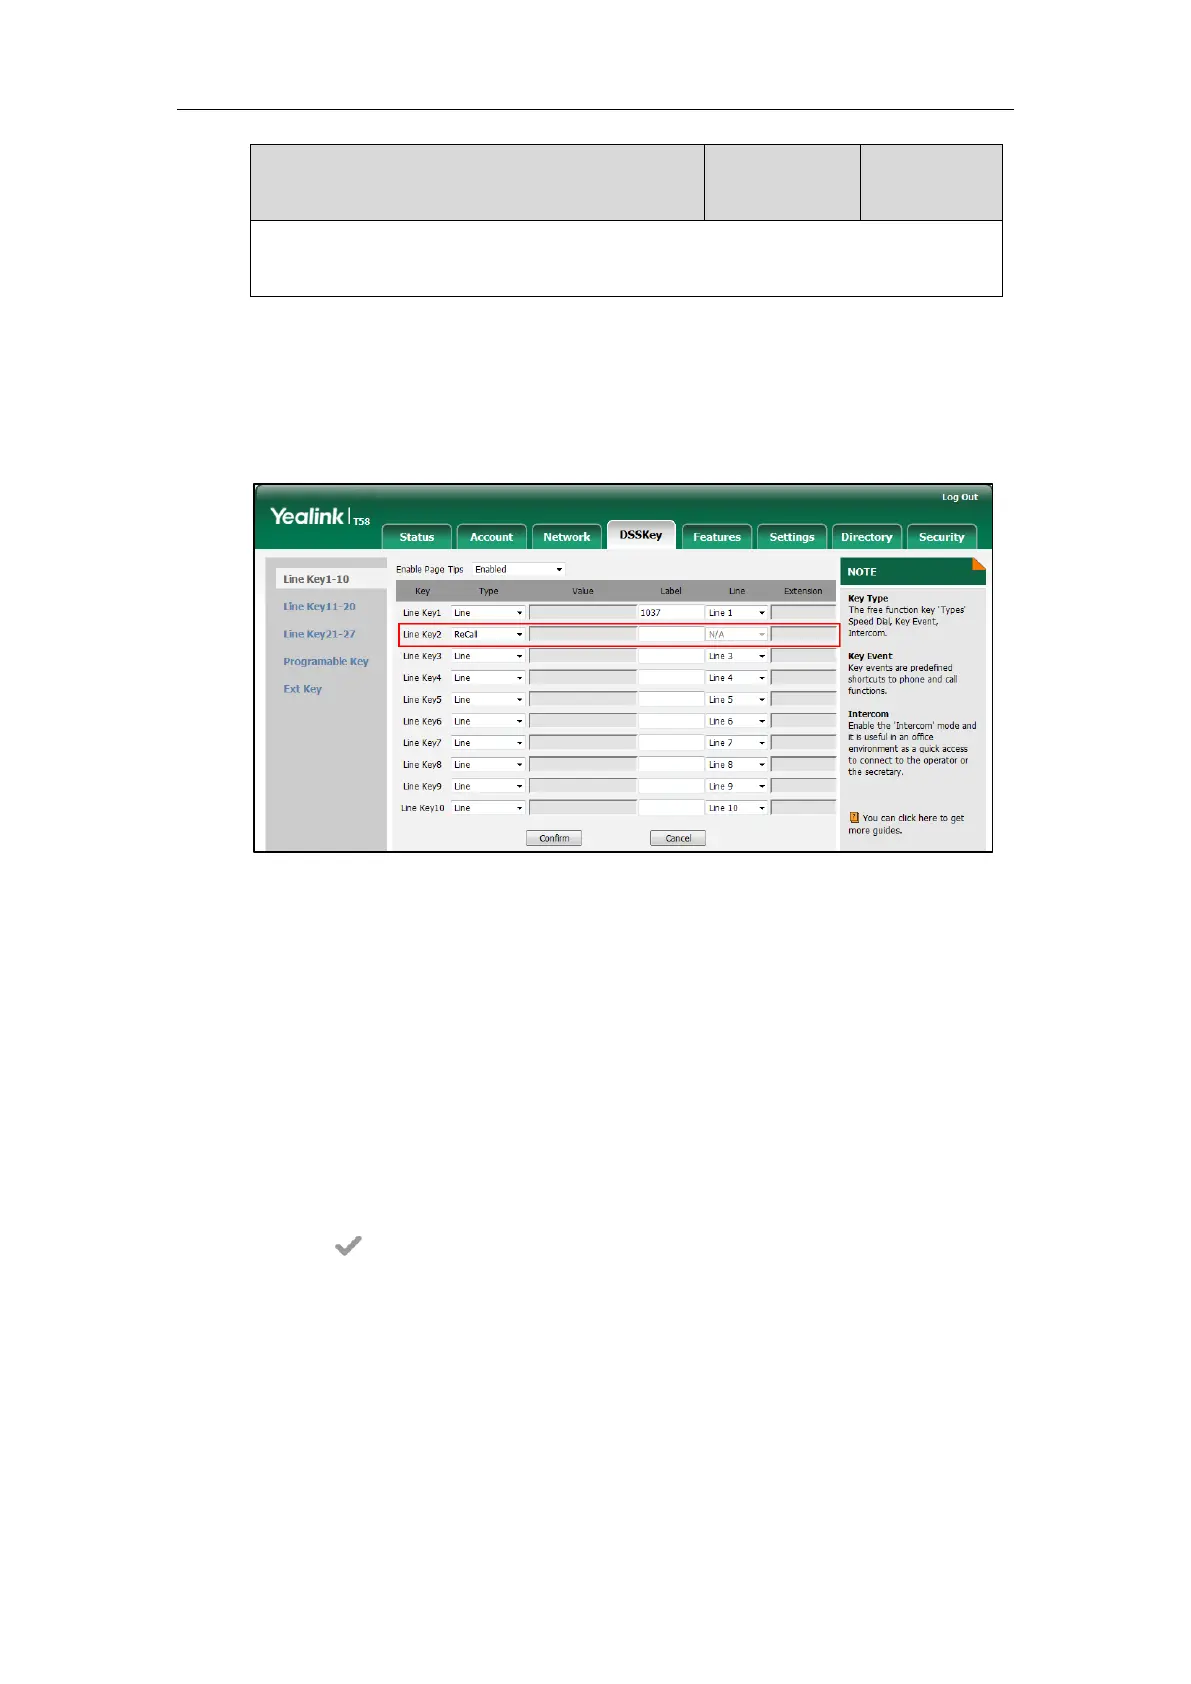Open Type dropdown for Line Key7
Image resolution: width=1191 pixels, height=1684 pixels.
[488, 743]
